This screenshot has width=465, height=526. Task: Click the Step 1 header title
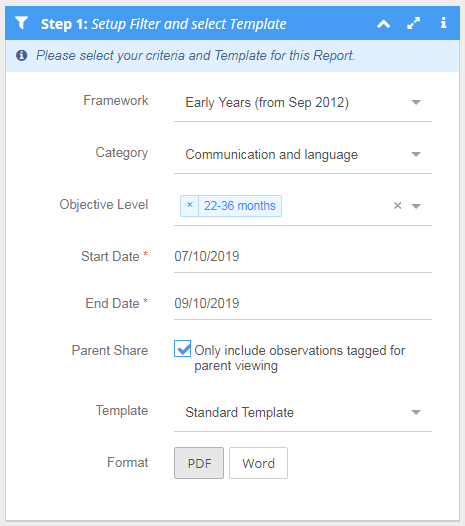[x=164, y=24]
